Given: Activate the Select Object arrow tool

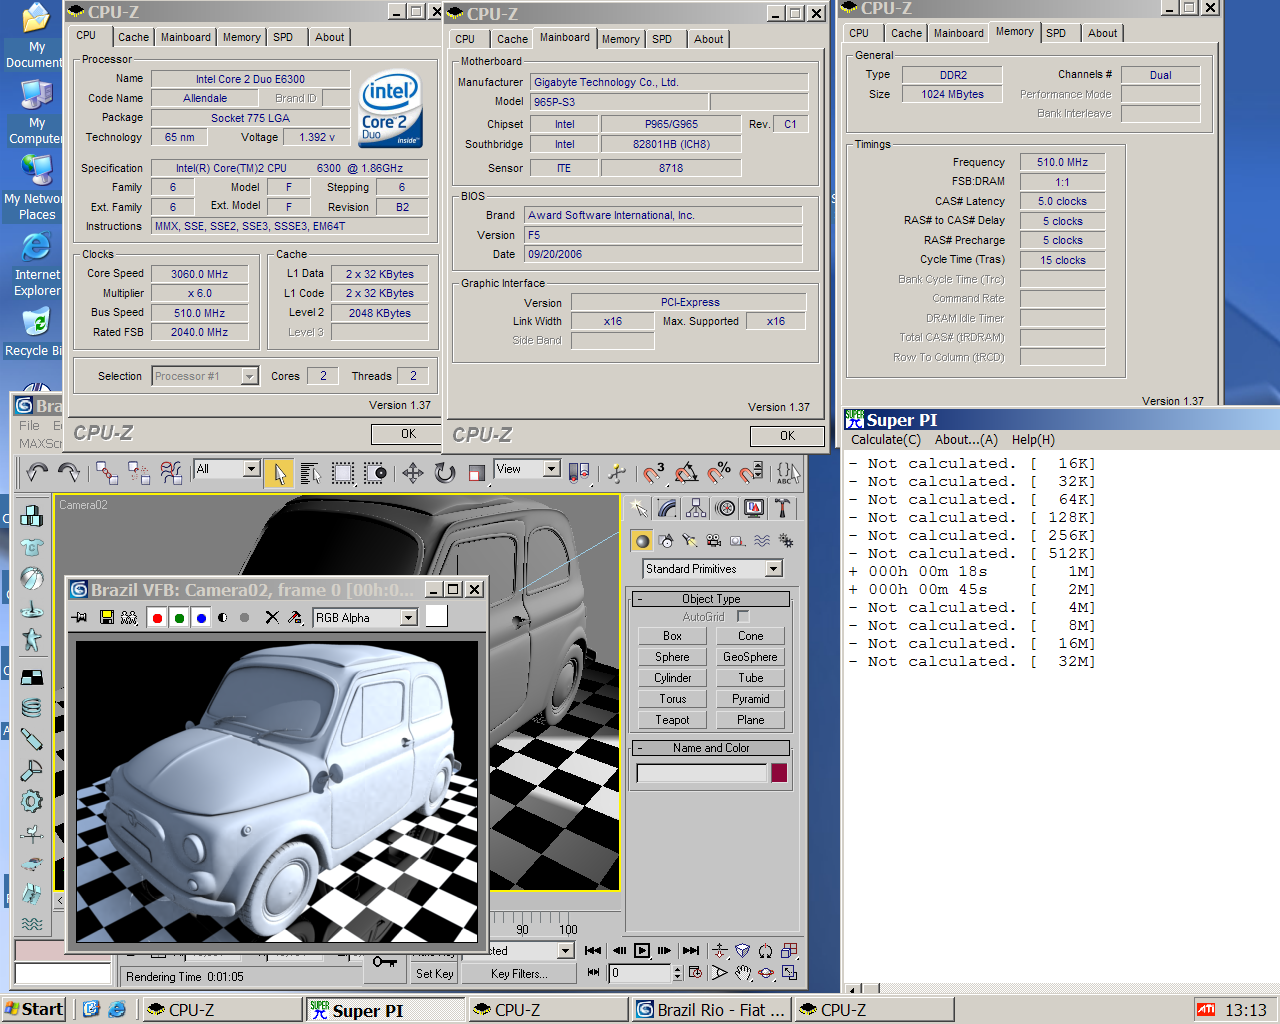Looking at the screenshot, I should click(279, 472).
